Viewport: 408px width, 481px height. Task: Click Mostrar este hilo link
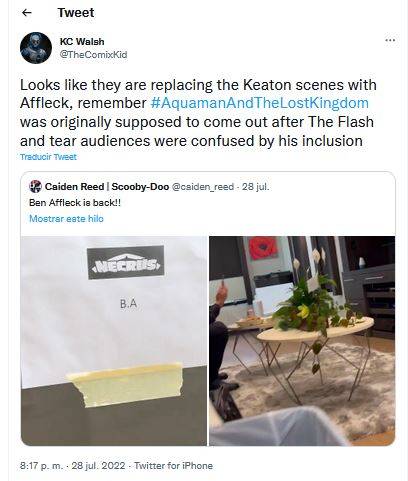(66, 219)
